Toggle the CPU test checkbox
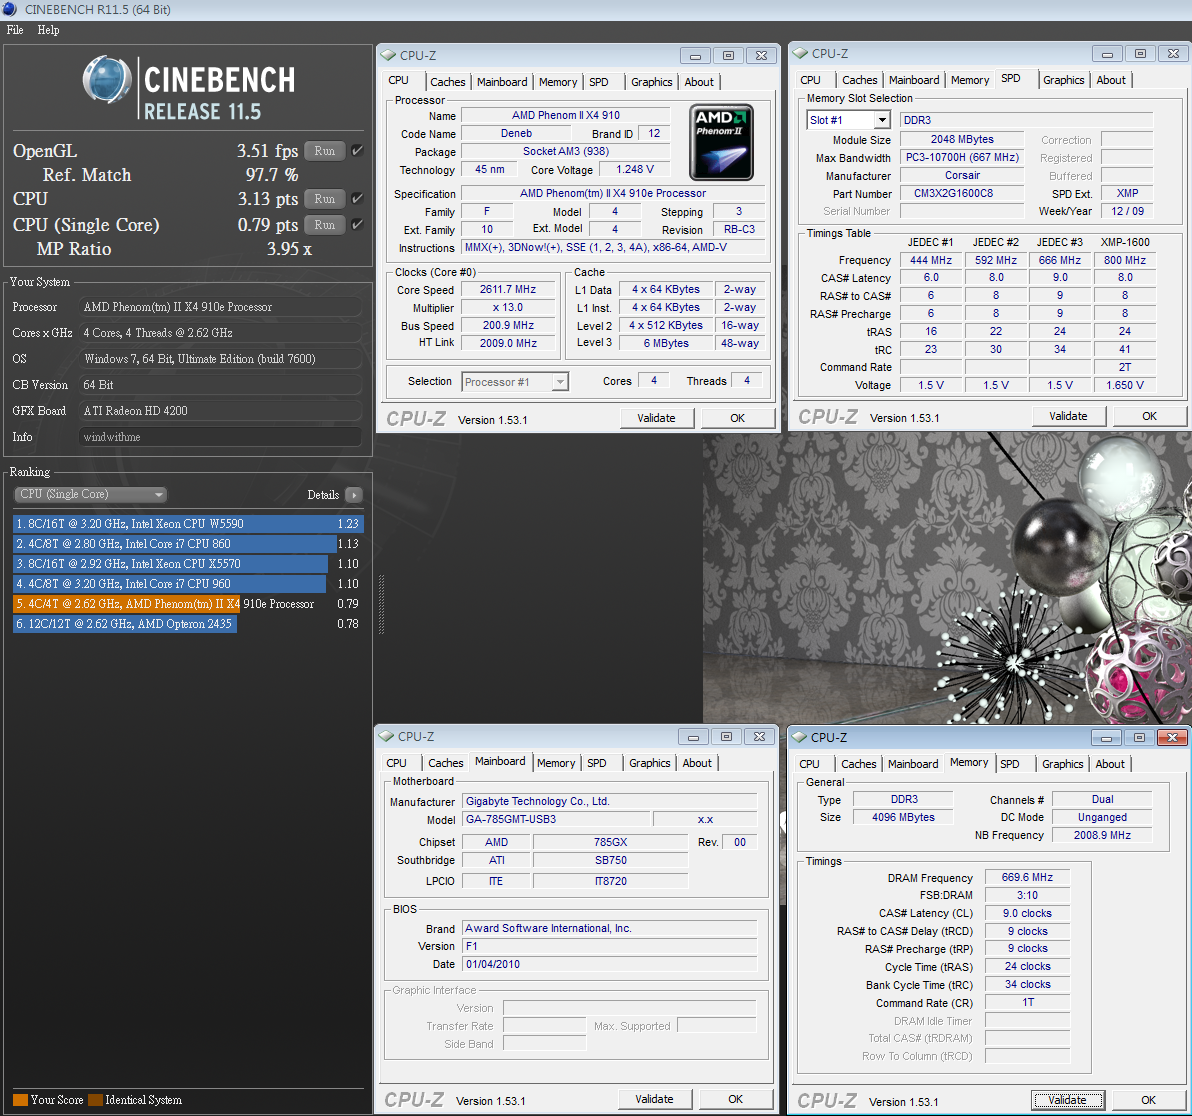This screenshot has width=1192, height=1116. pyautogui.click(x=357, y=198)
